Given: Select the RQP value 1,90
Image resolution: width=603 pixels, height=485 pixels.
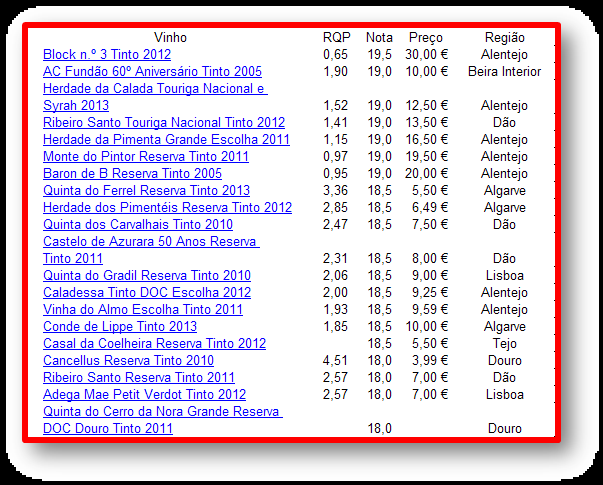Looking at the screenshot, I should click(335, 72).
